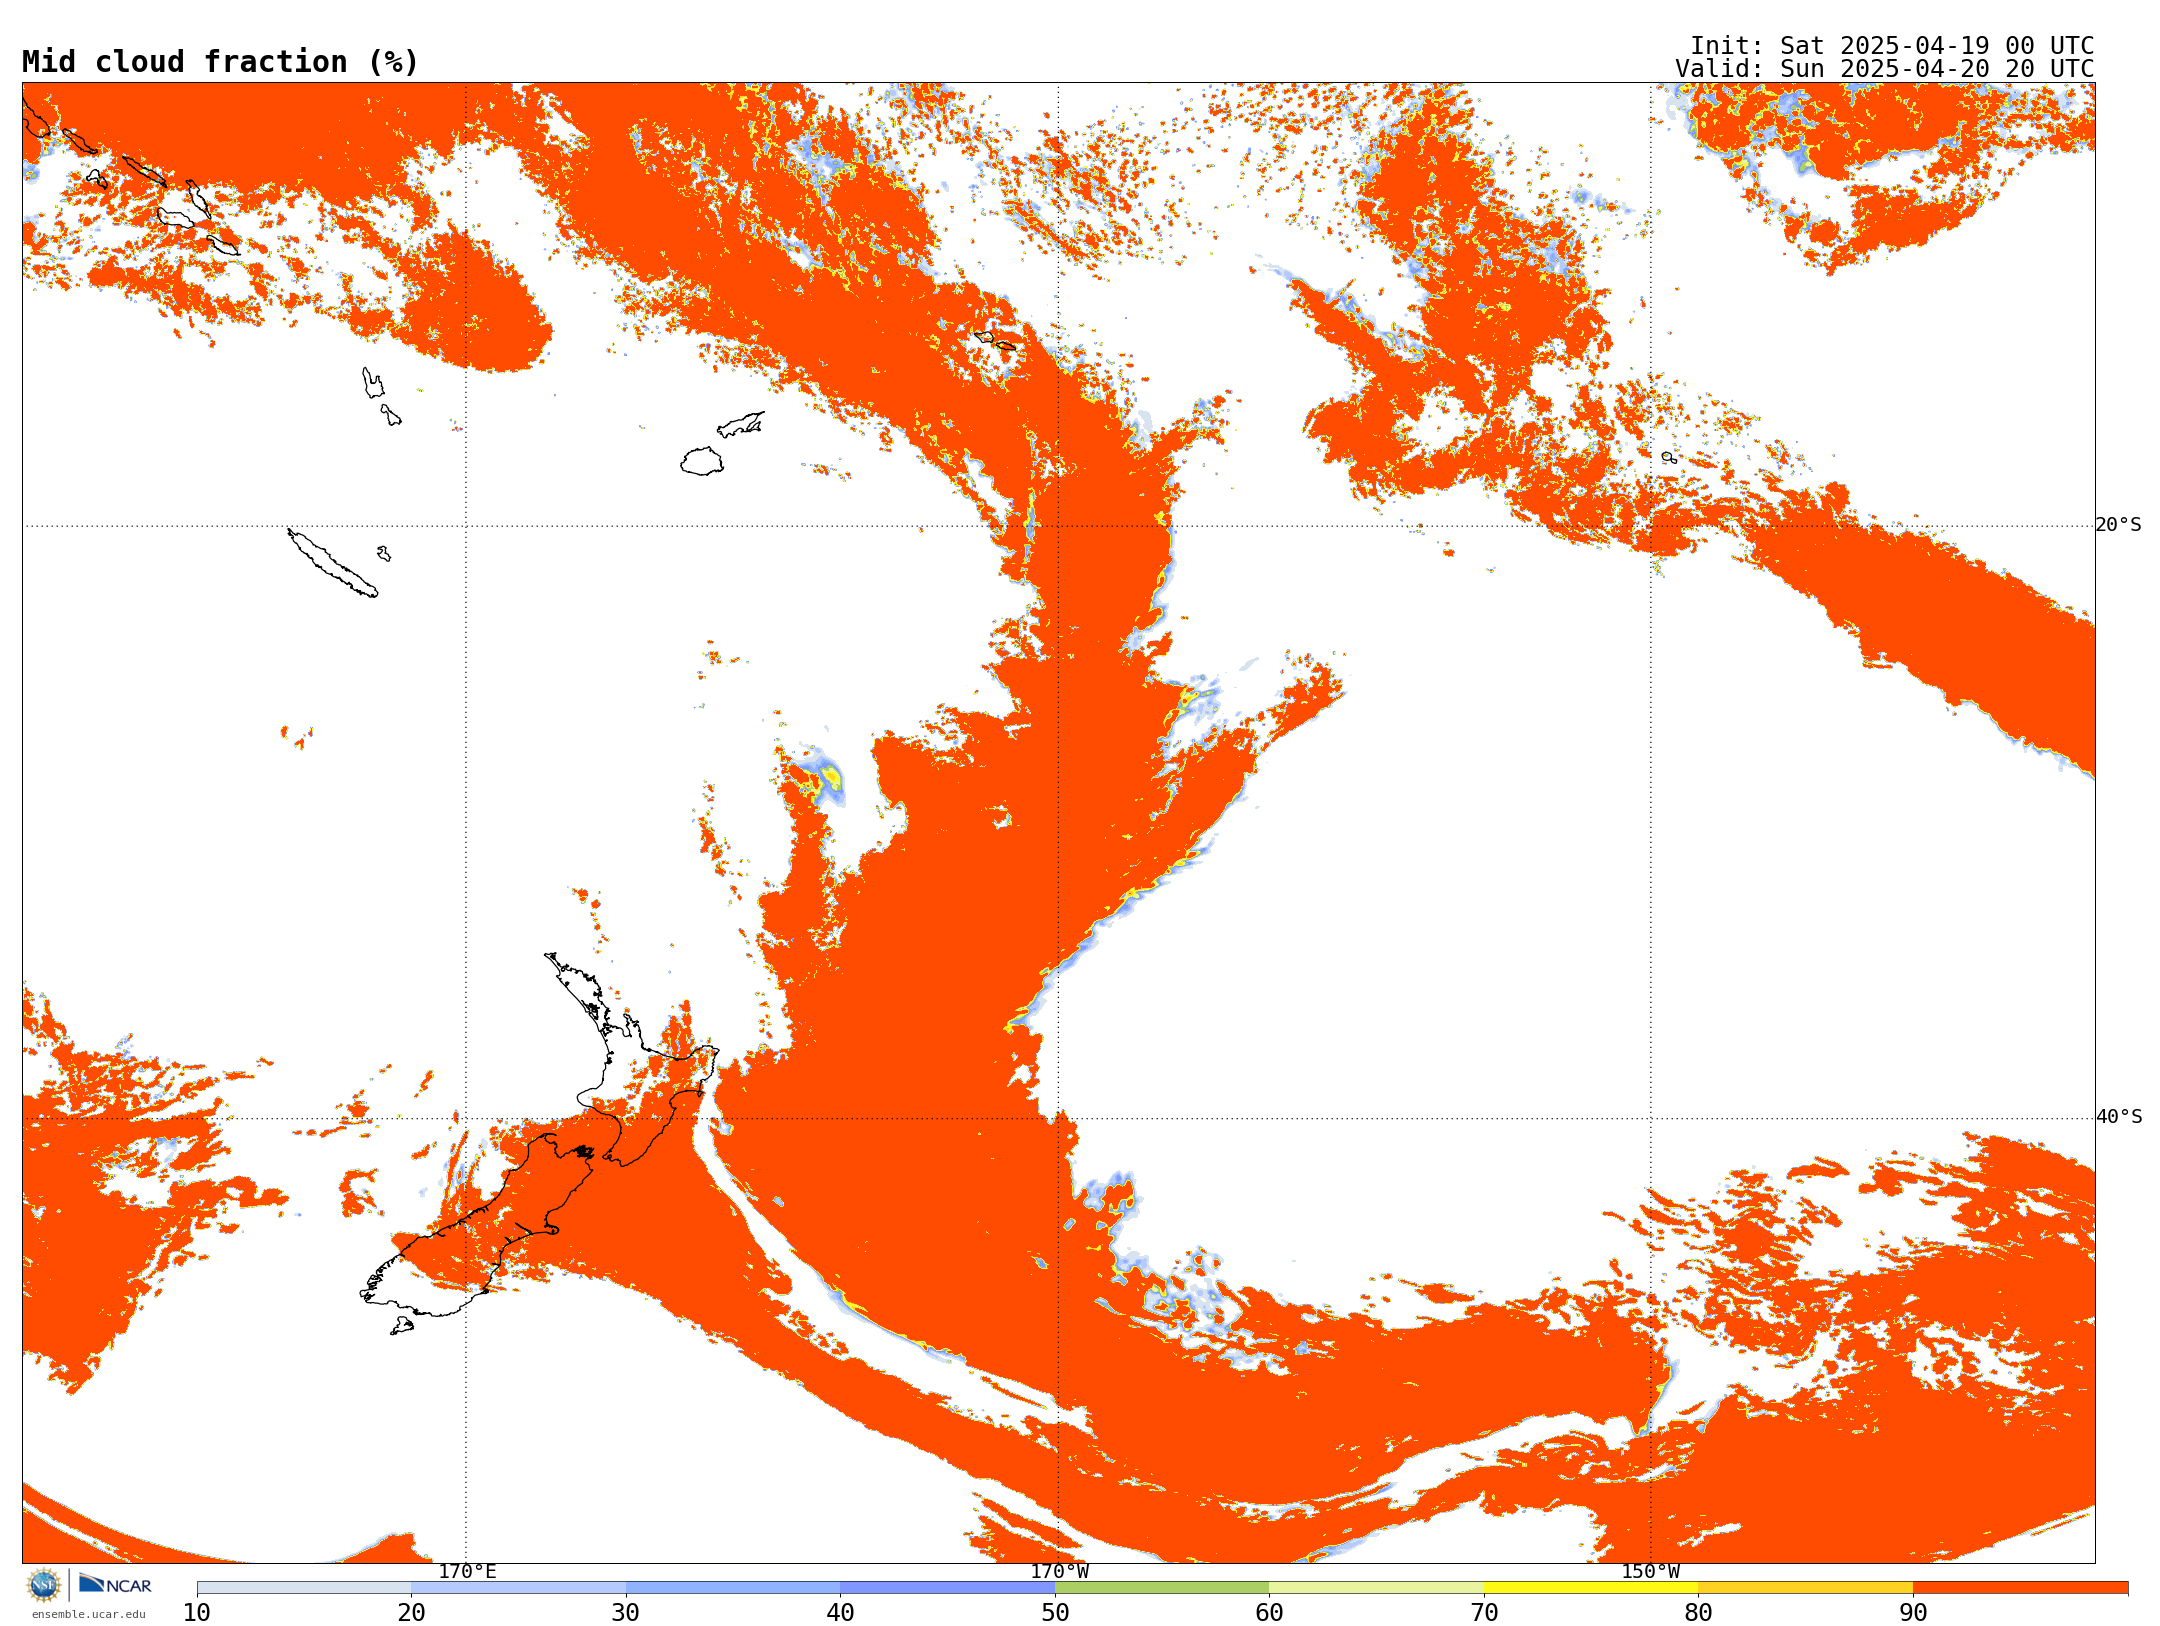Click the New Caledonia island outline
2160x1626 pixels.
tap(333, 563)
